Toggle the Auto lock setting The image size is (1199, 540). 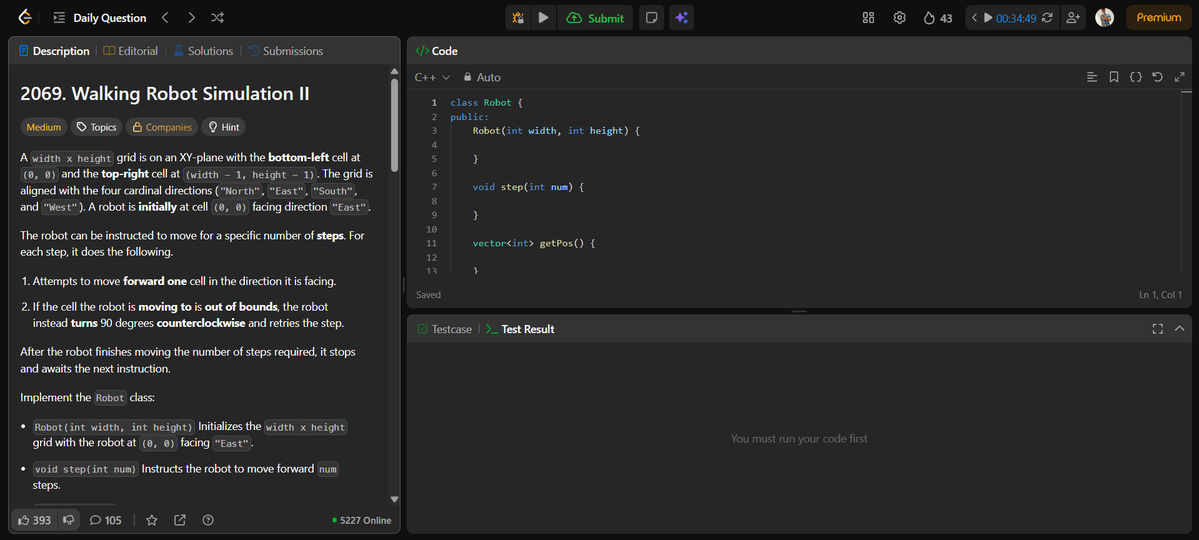(483, 77)
